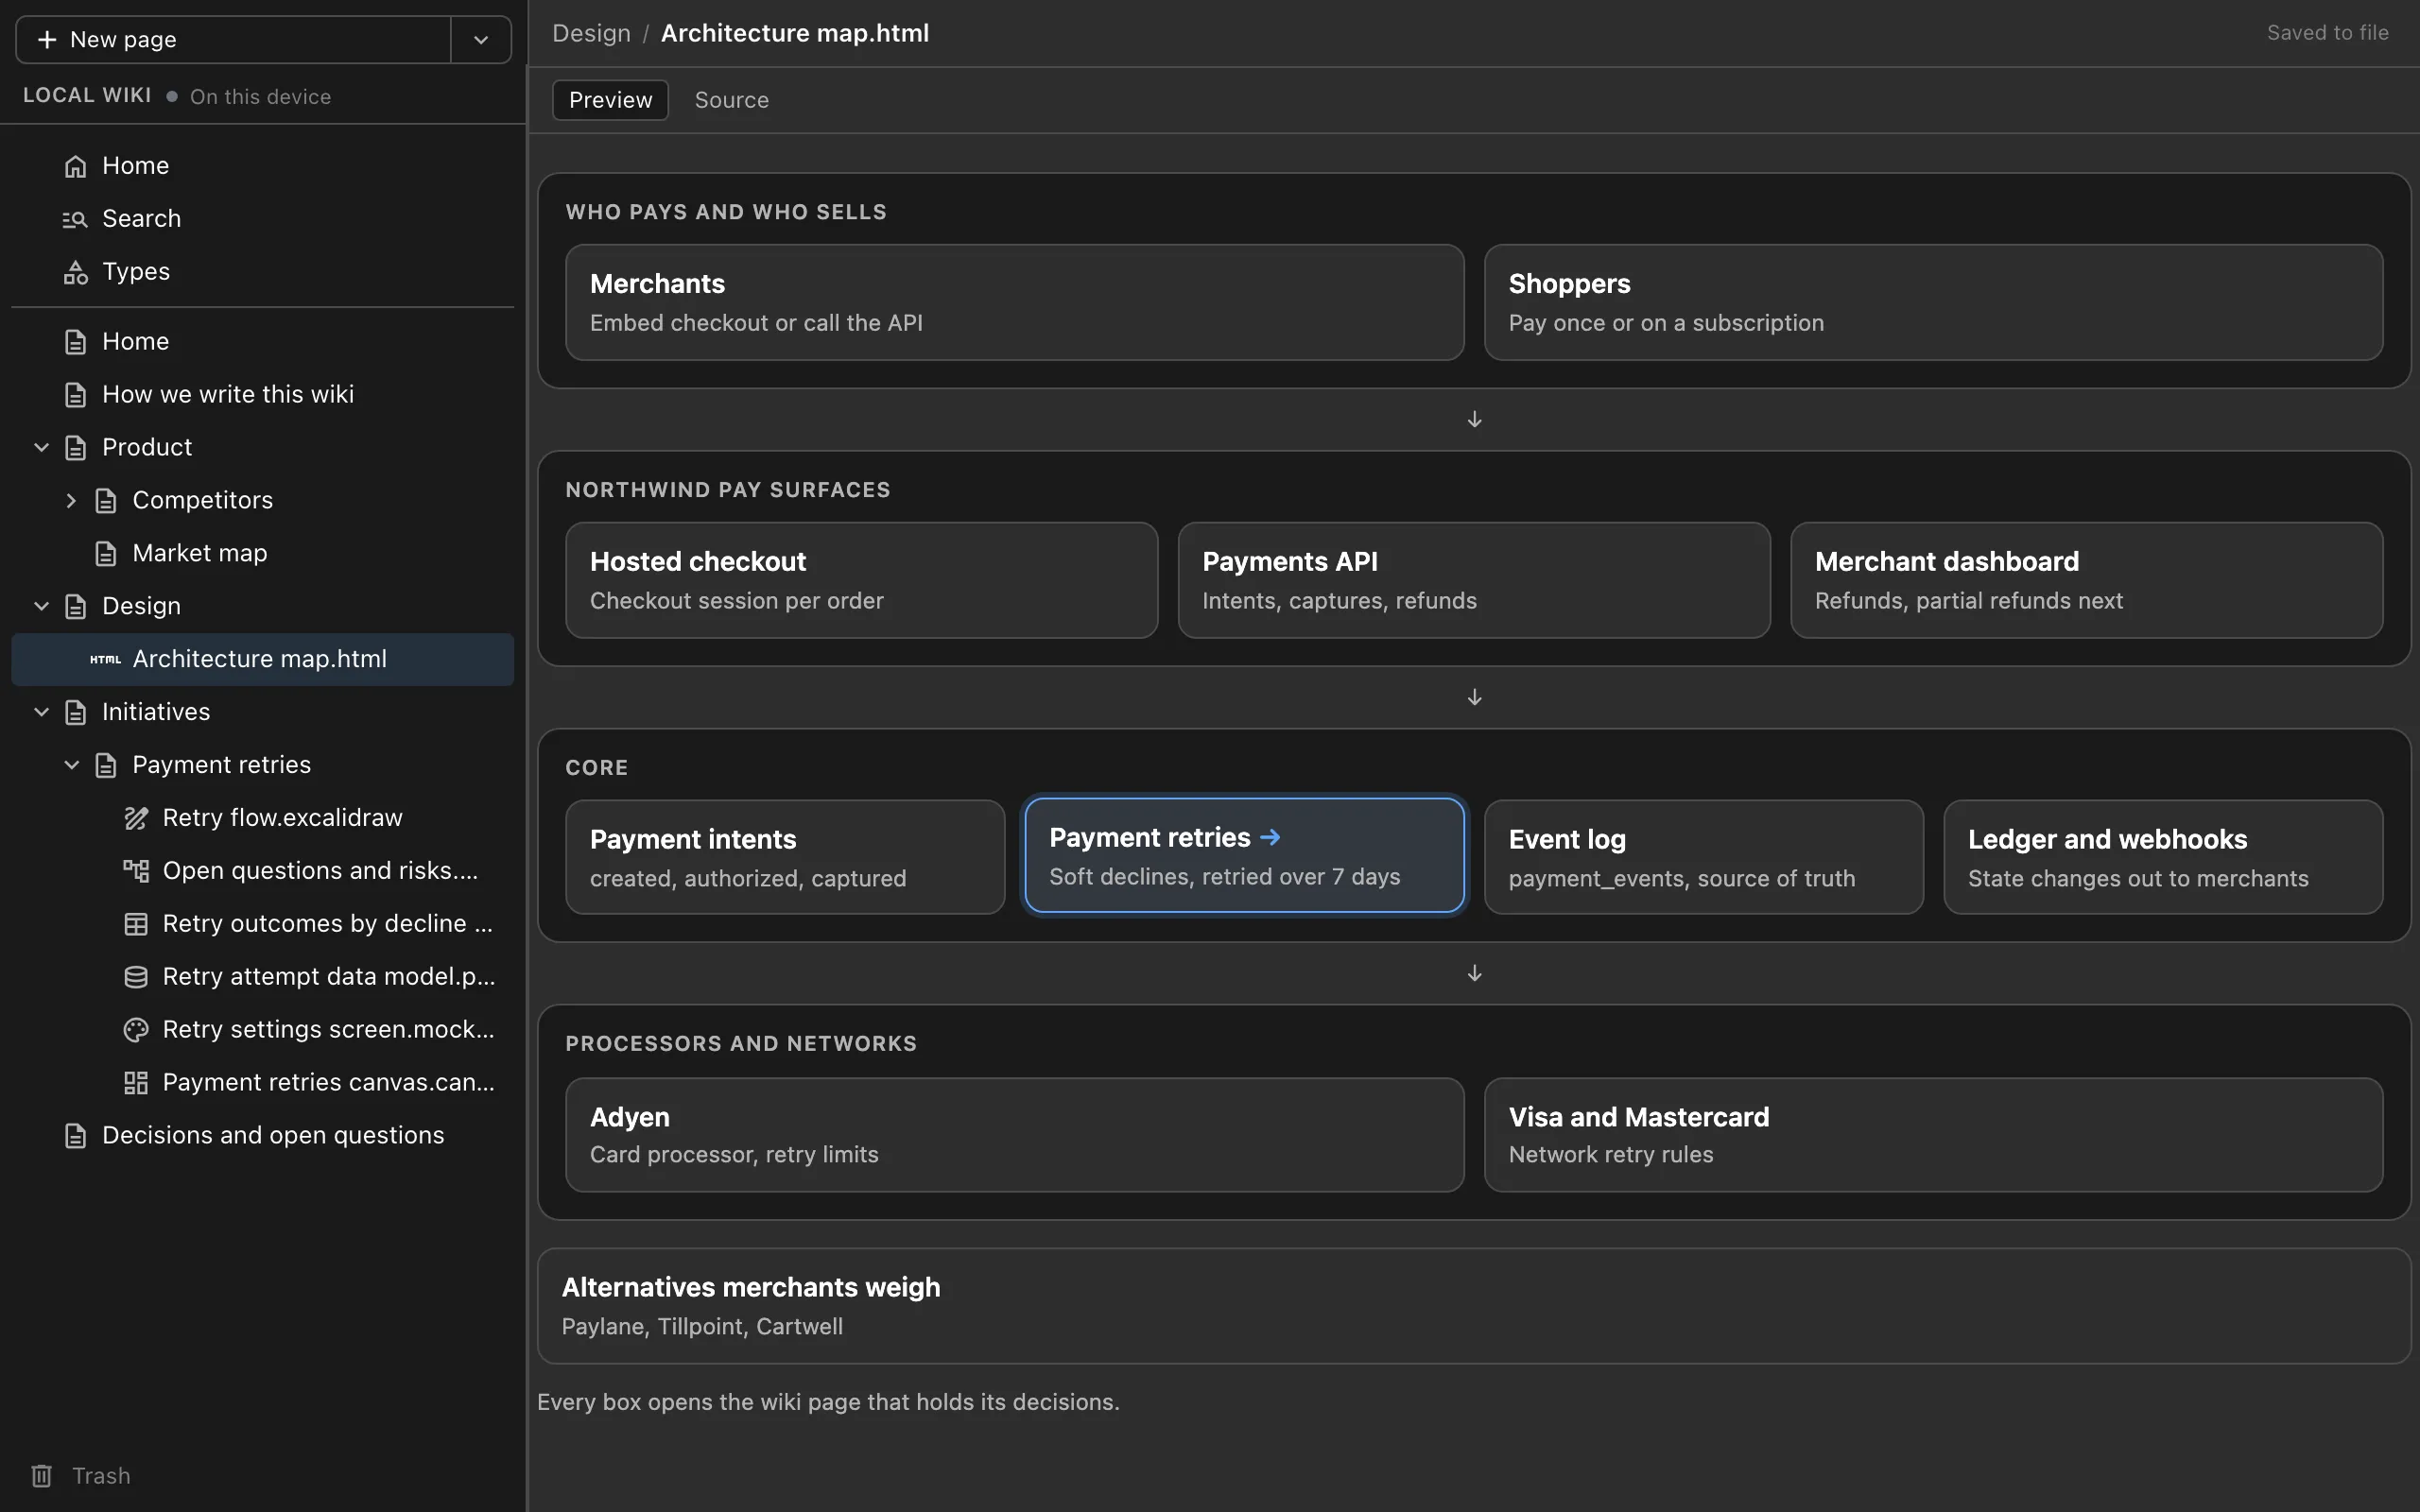This screenshot has height=1512, width=2420.
Task: Select Search in the sidebar
Action: tap(263, 219)
